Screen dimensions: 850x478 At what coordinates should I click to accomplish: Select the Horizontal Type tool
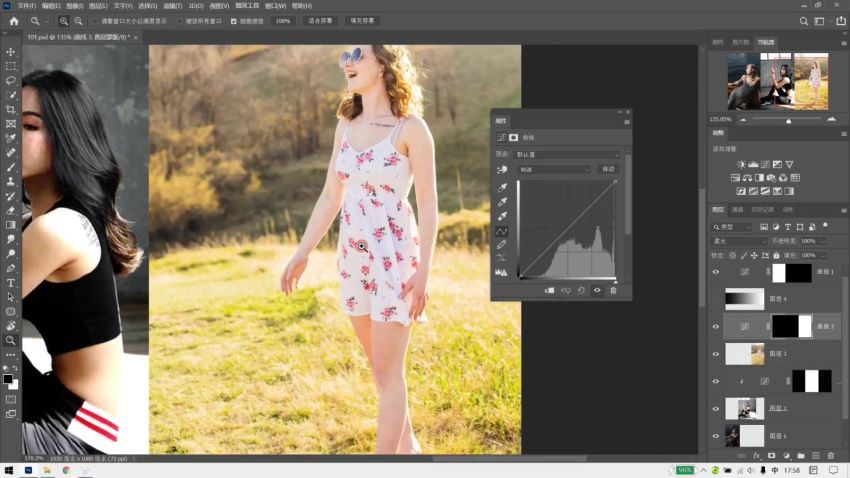tap(10, 283)
